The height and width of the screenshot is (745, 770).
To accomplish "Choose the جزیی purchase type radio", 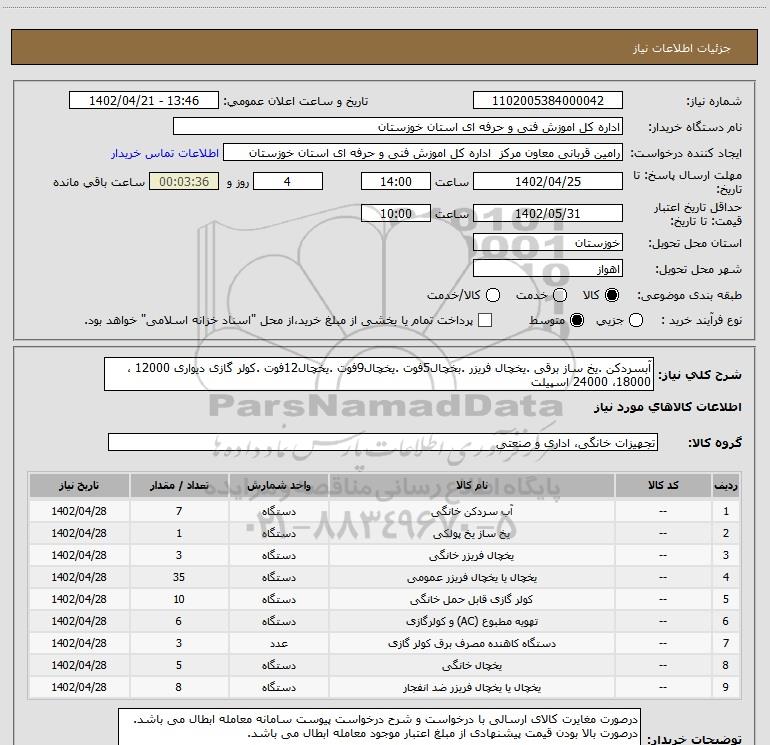I will pyautogui.click(x=636, y=320).
